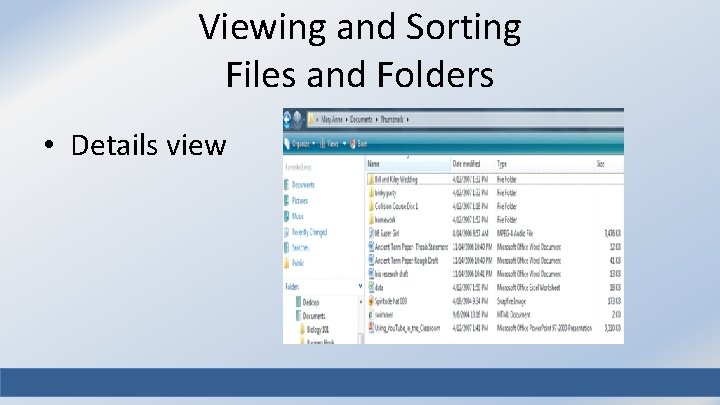Open the Pictures favorite link
The height and width of the screenshot is (405, 720).
(x=299, y=201)
